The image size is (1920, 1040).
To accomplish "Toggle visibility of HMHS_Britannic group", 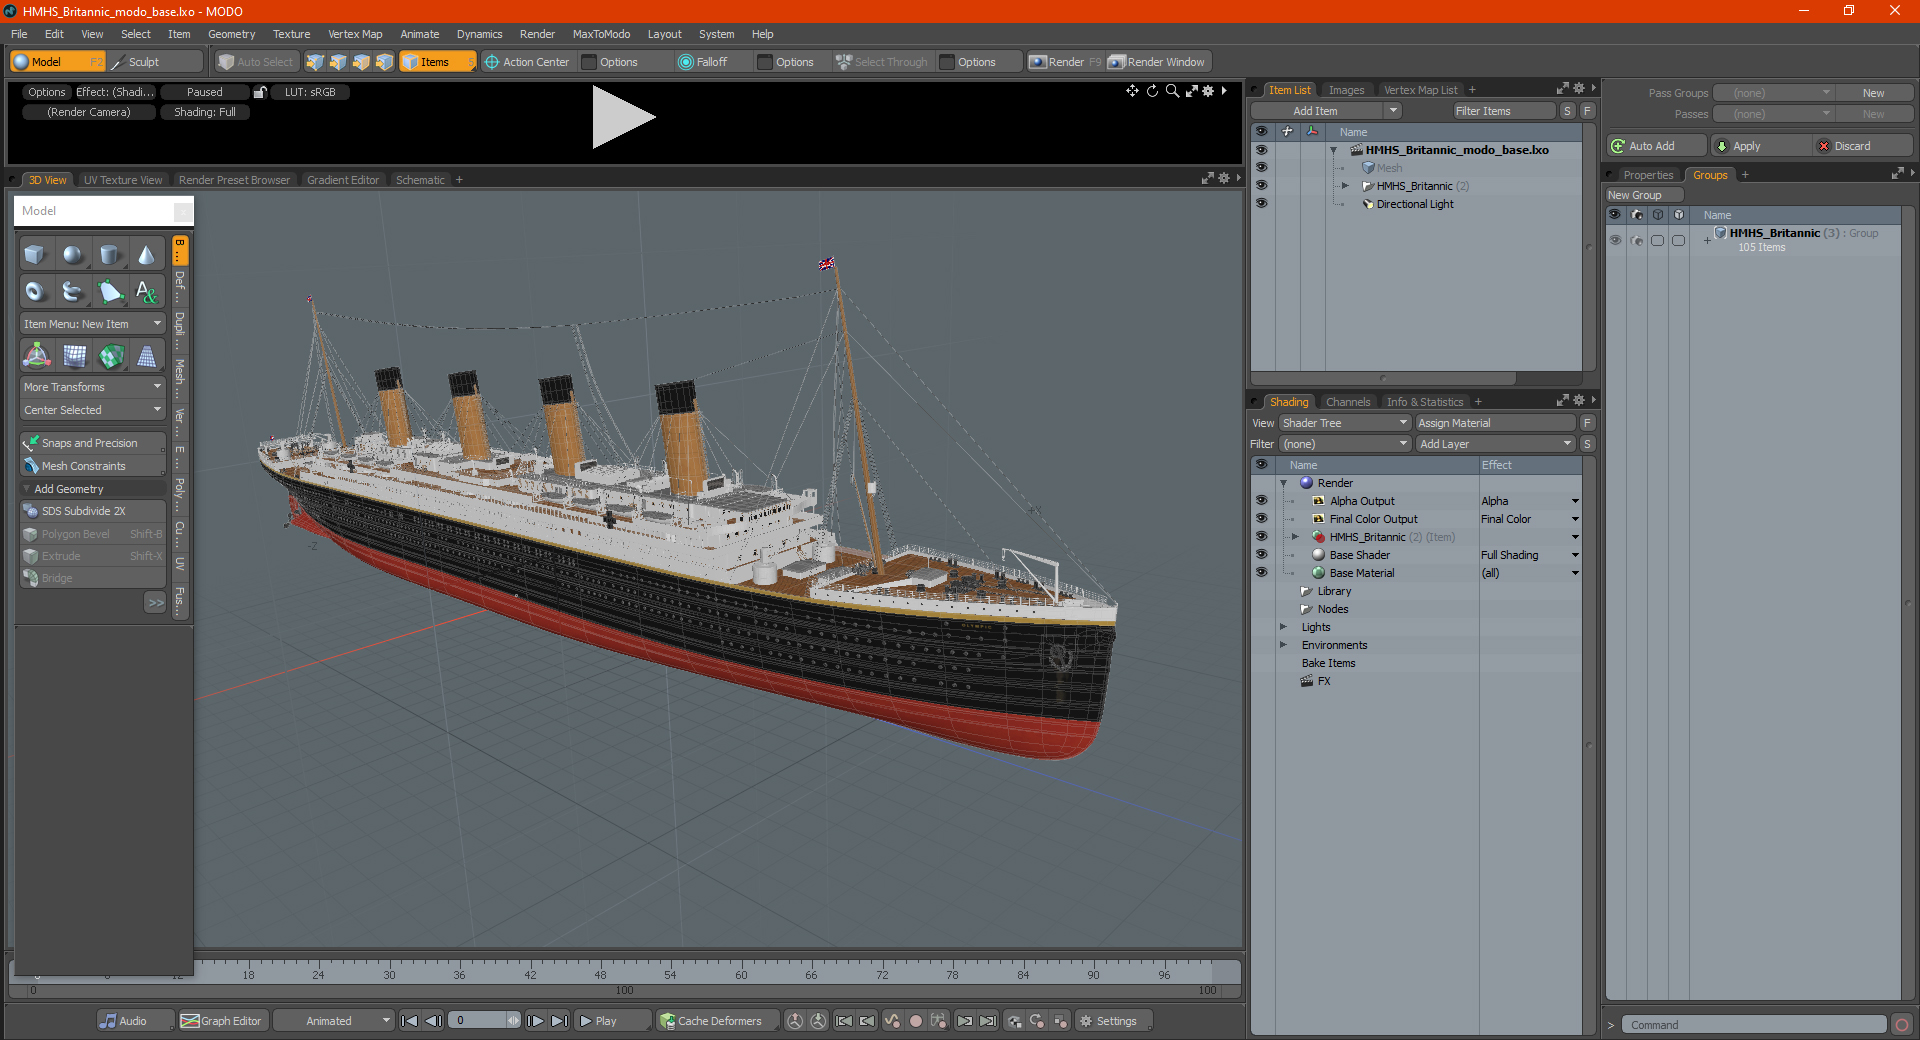I will (x=1615, y=240).
